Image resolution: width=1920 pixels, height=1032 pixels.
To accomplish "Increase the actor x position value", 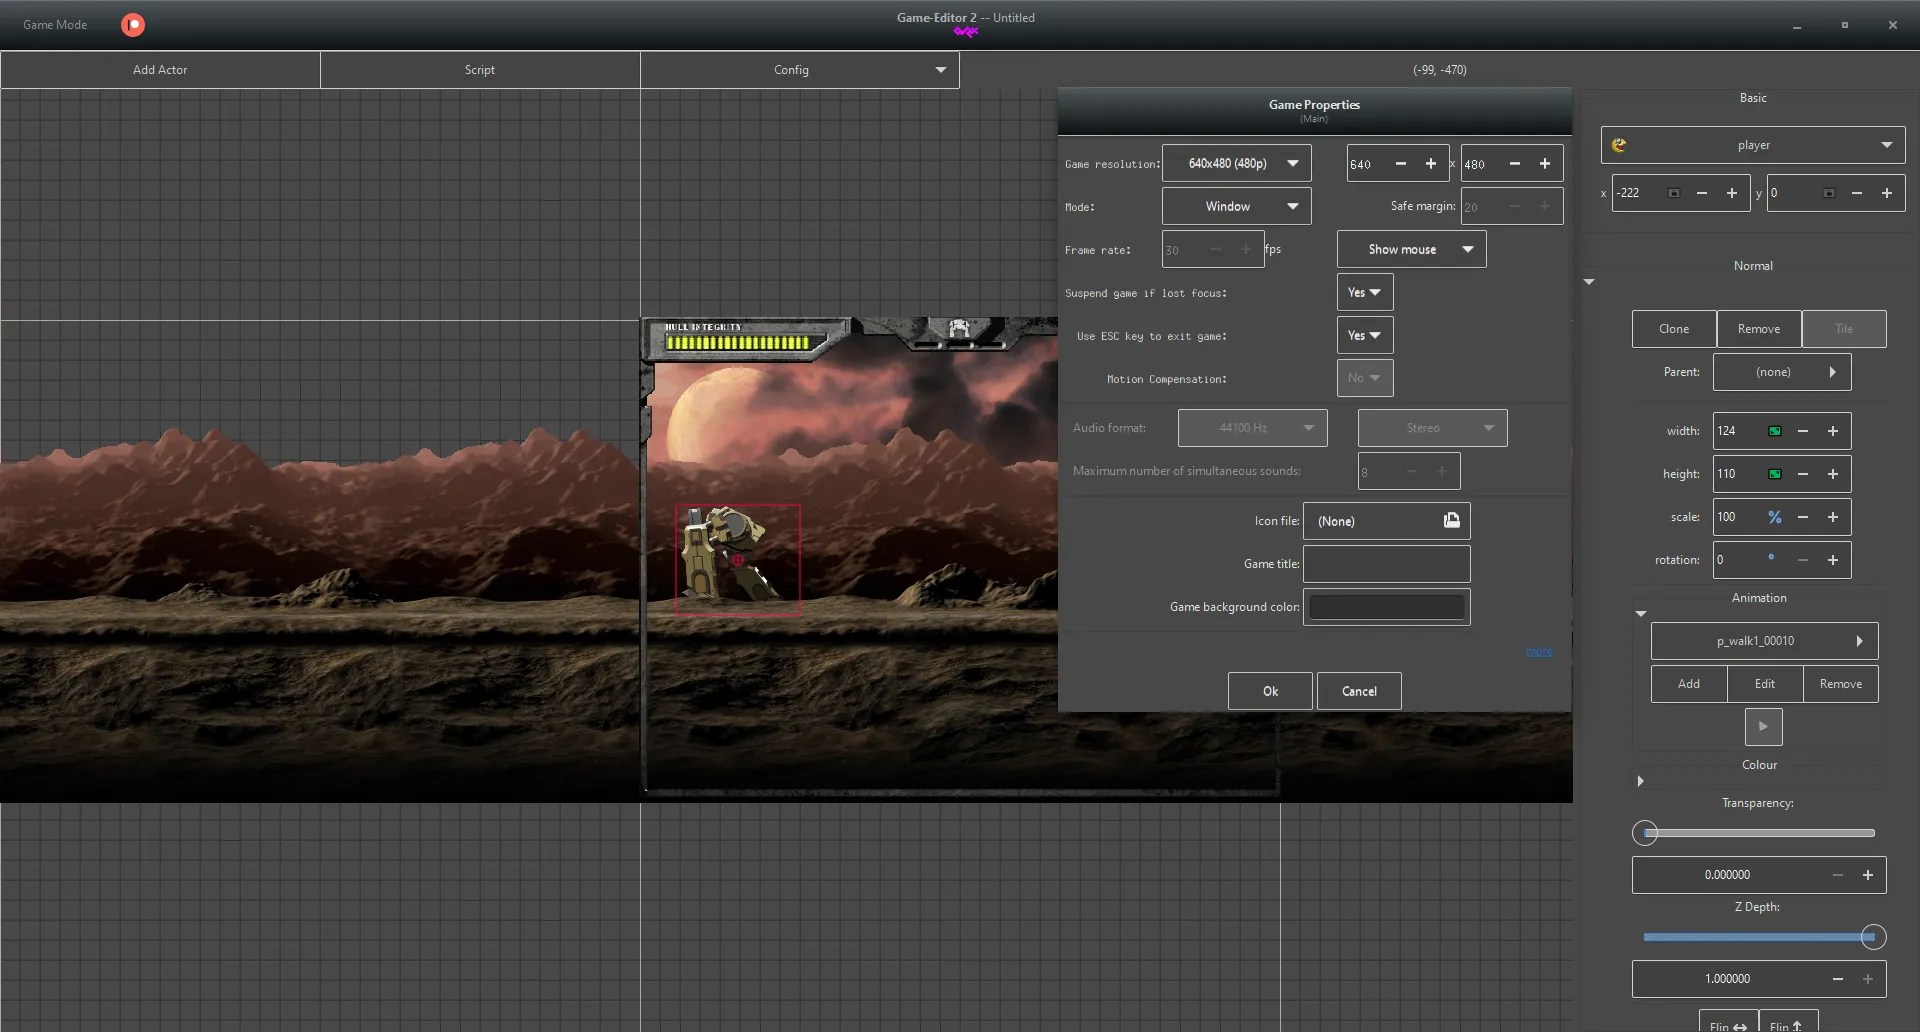I will (x=1732, y=193).
